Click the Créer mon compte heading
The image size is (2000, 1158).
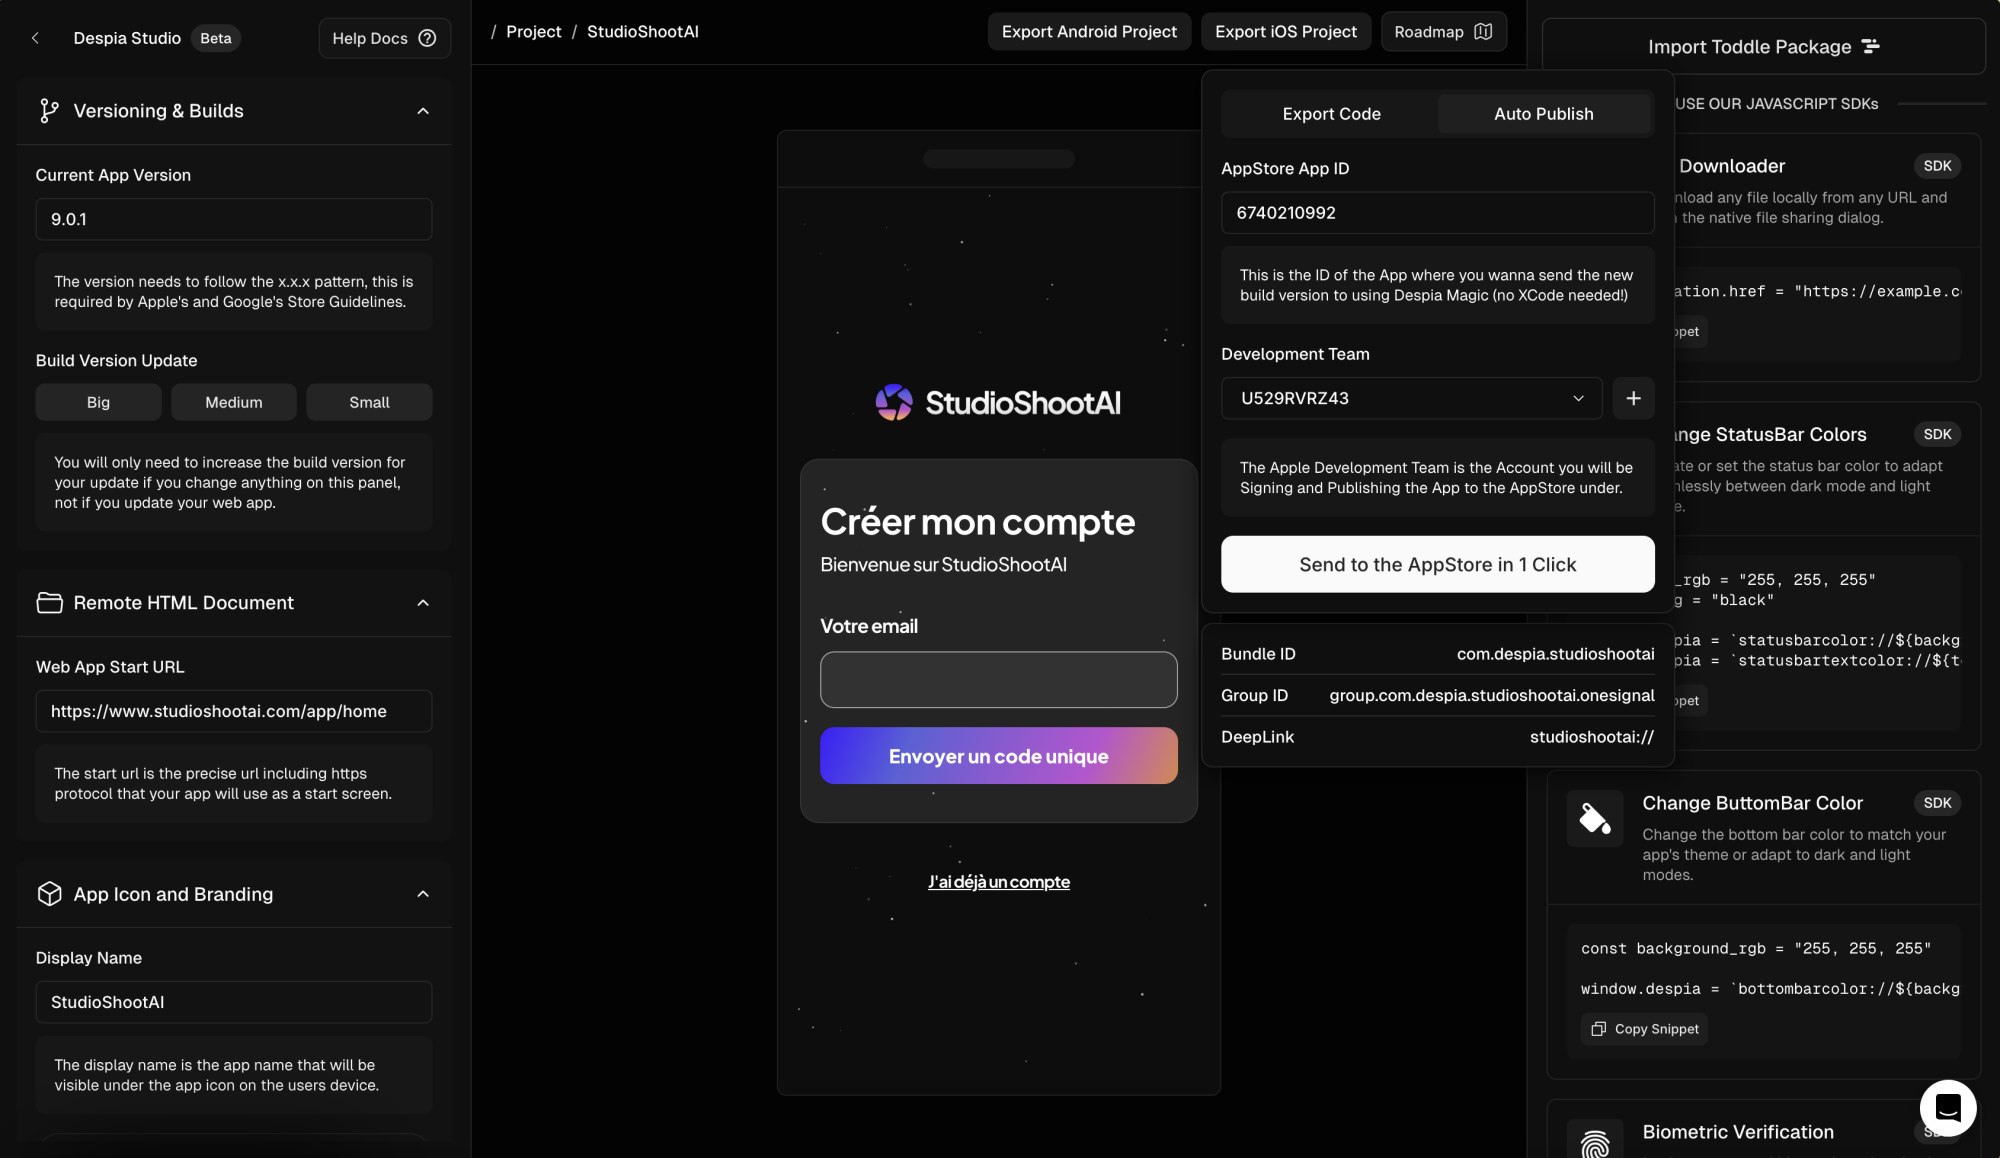[x=977, y=522]
